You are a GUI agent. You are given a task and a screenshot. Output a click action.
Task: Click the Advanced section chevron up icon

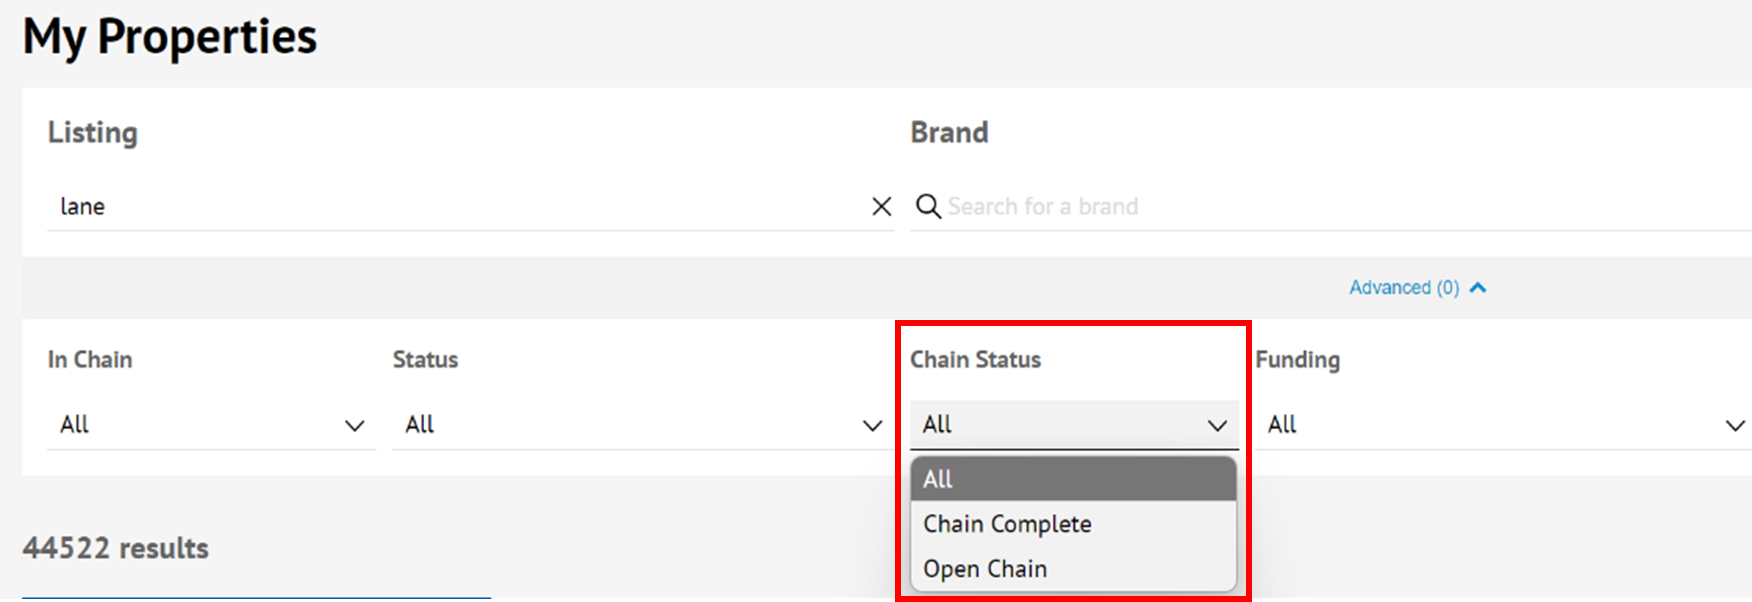[x=1478, y=288]
